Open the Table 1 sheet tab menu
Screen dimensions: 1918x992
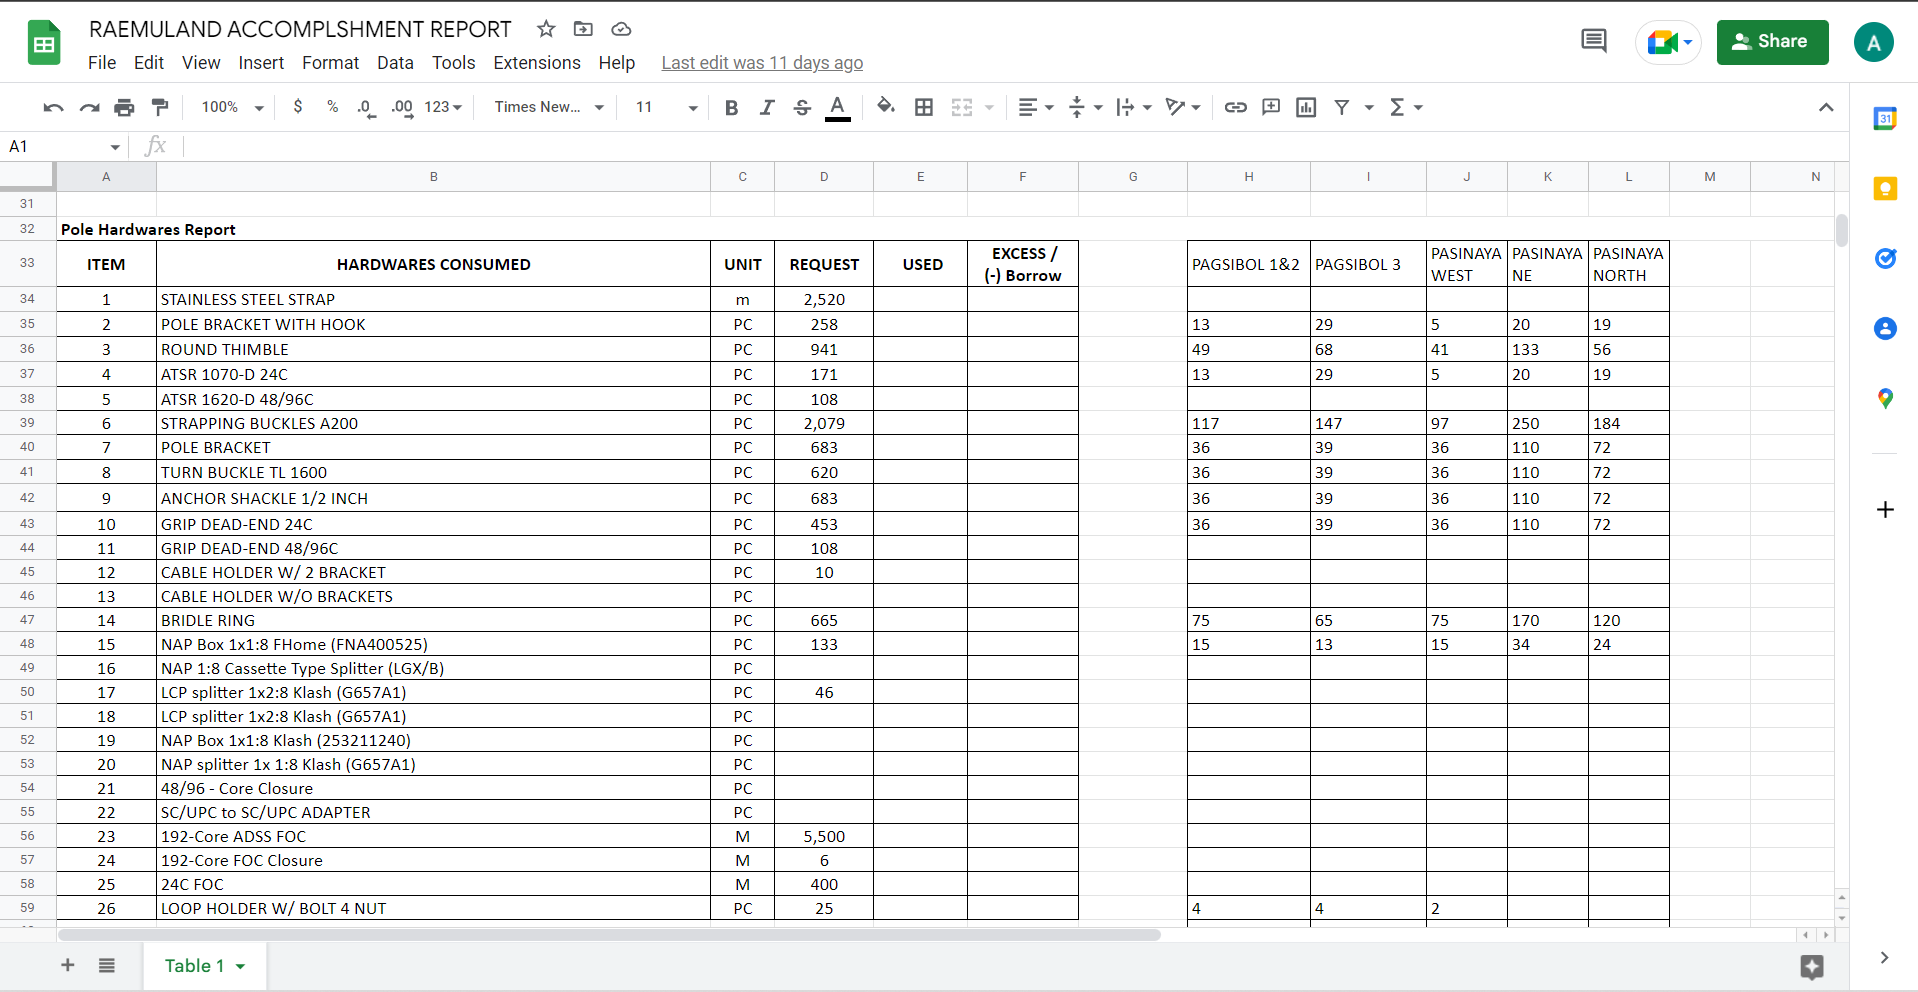[240, 966]
